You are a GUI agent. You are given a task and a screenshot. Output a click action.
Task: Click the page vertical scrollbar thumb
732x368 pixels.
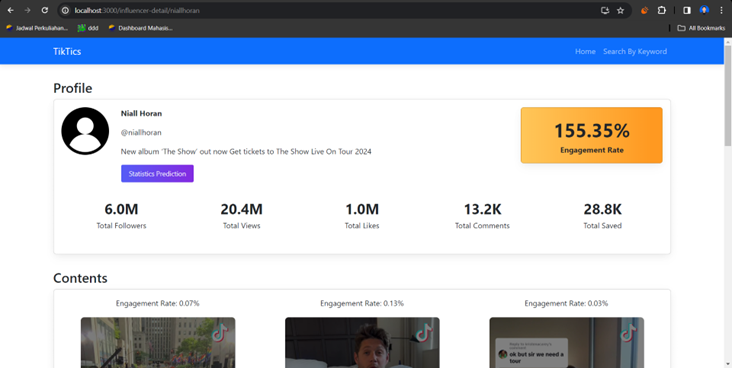click(728, 96)
